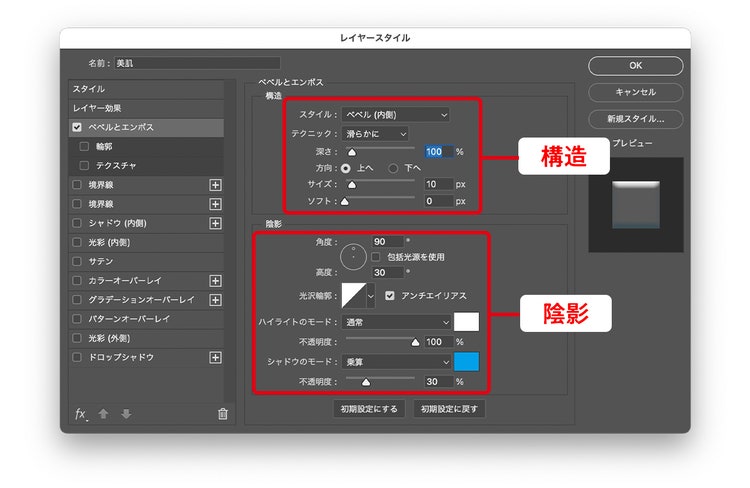Screen dimensions: 750x488
Task: Enable the パターンオーバーレイ checkbox
Action: click(77, 319)
